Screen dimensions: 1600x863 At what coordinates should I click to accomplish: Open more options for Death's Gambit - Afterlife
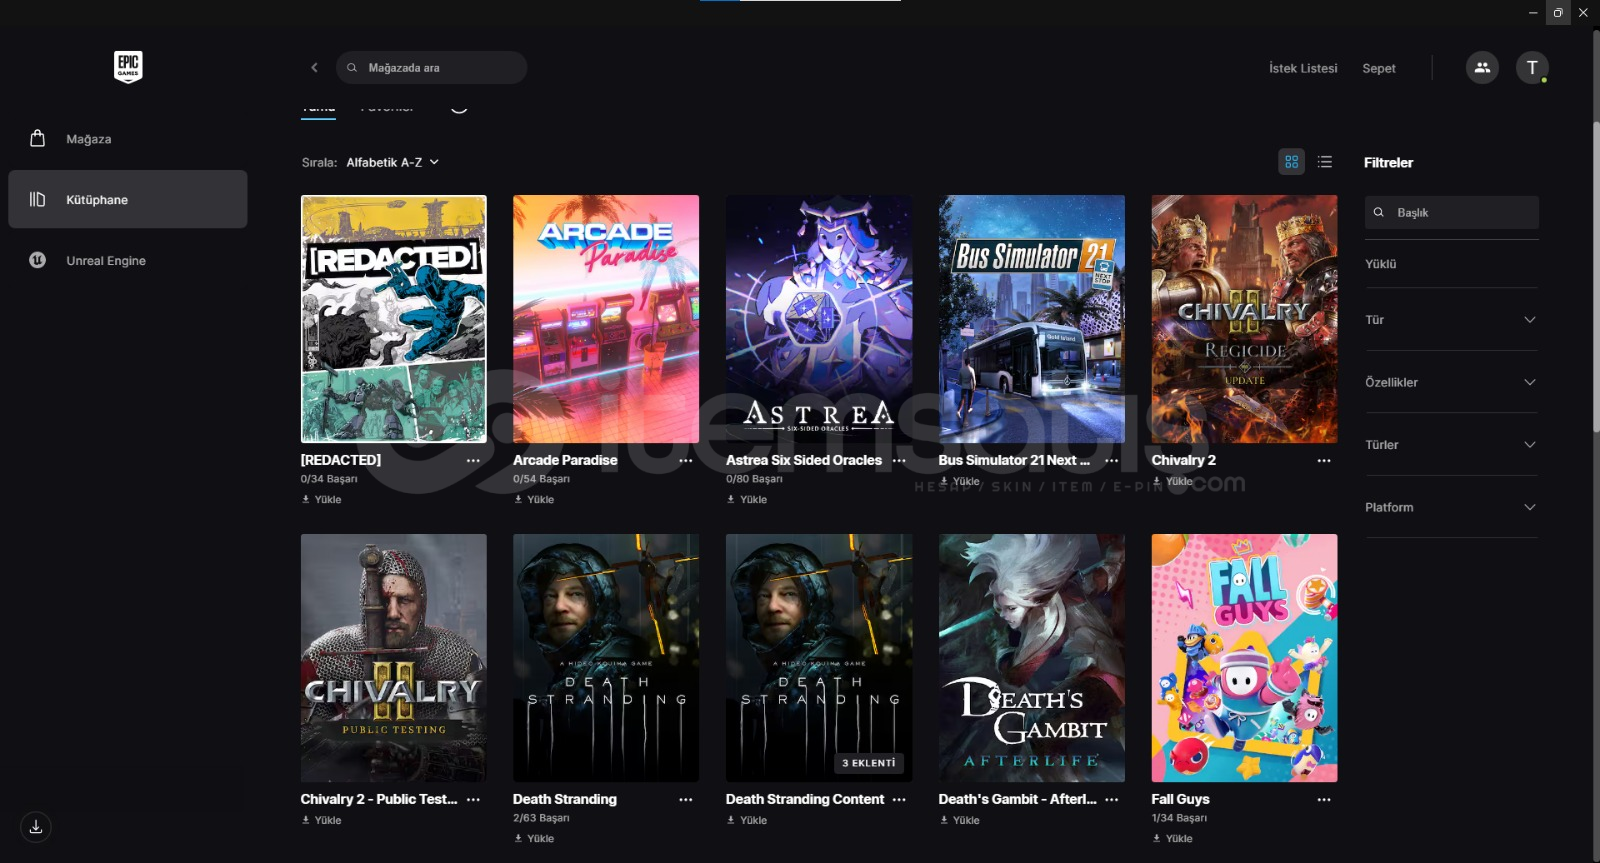tap(1112, 800)
